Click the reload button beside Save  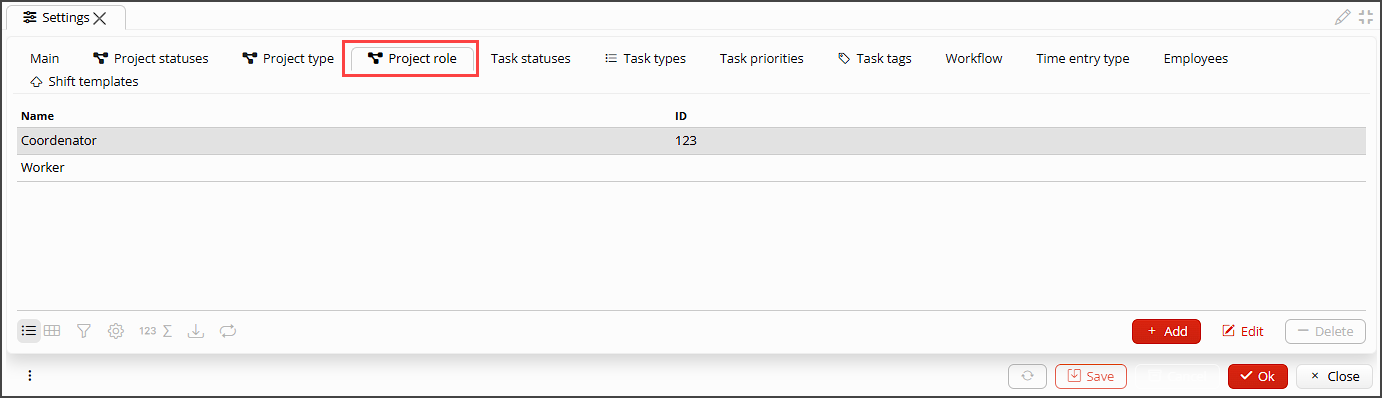pyautogui.click(x=1027, y=376)
